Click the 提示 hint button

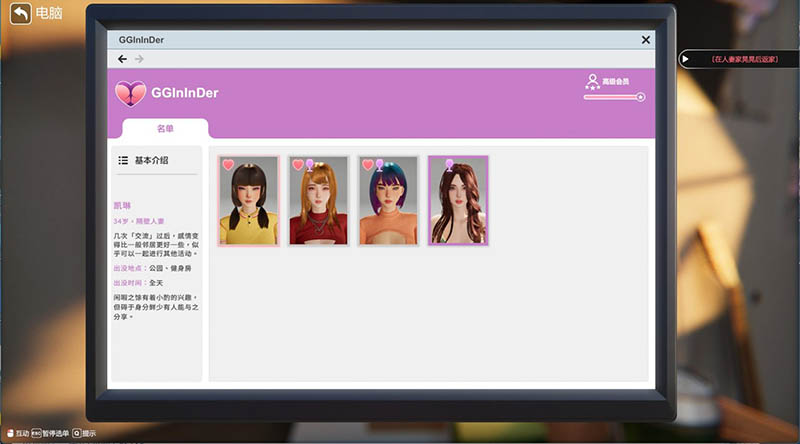coord(84,434)
